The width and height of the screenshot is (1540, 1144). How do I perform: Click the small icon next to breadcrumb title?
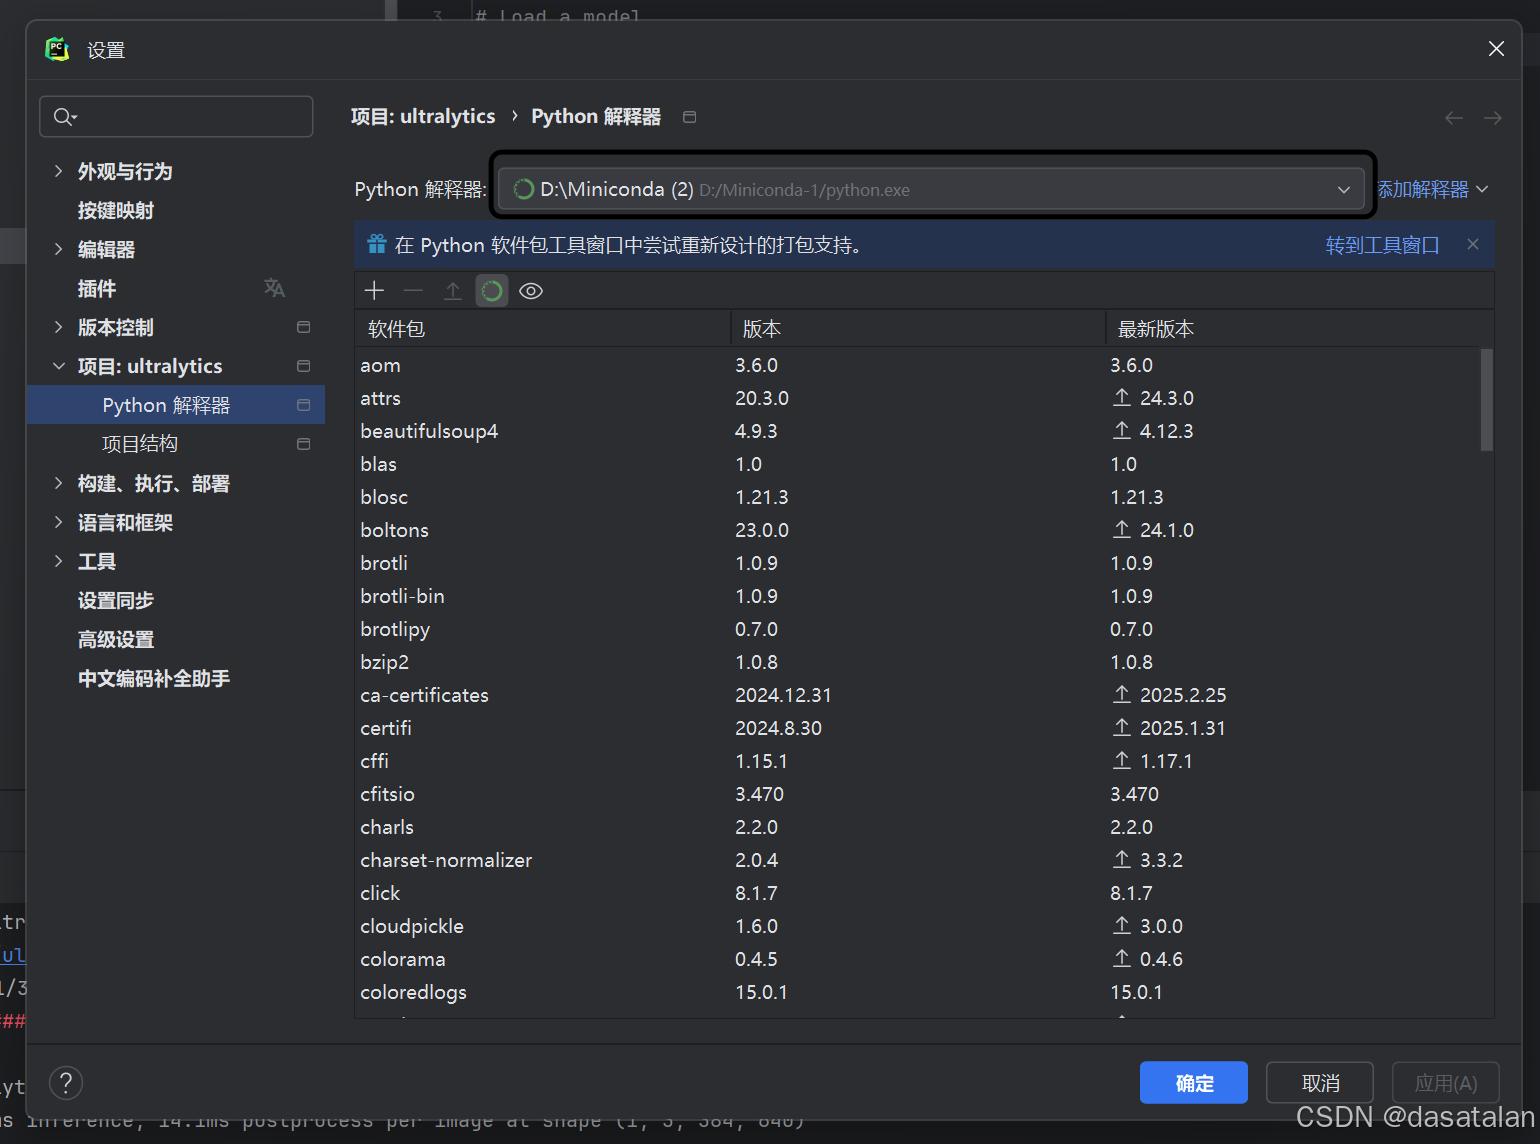689,117
